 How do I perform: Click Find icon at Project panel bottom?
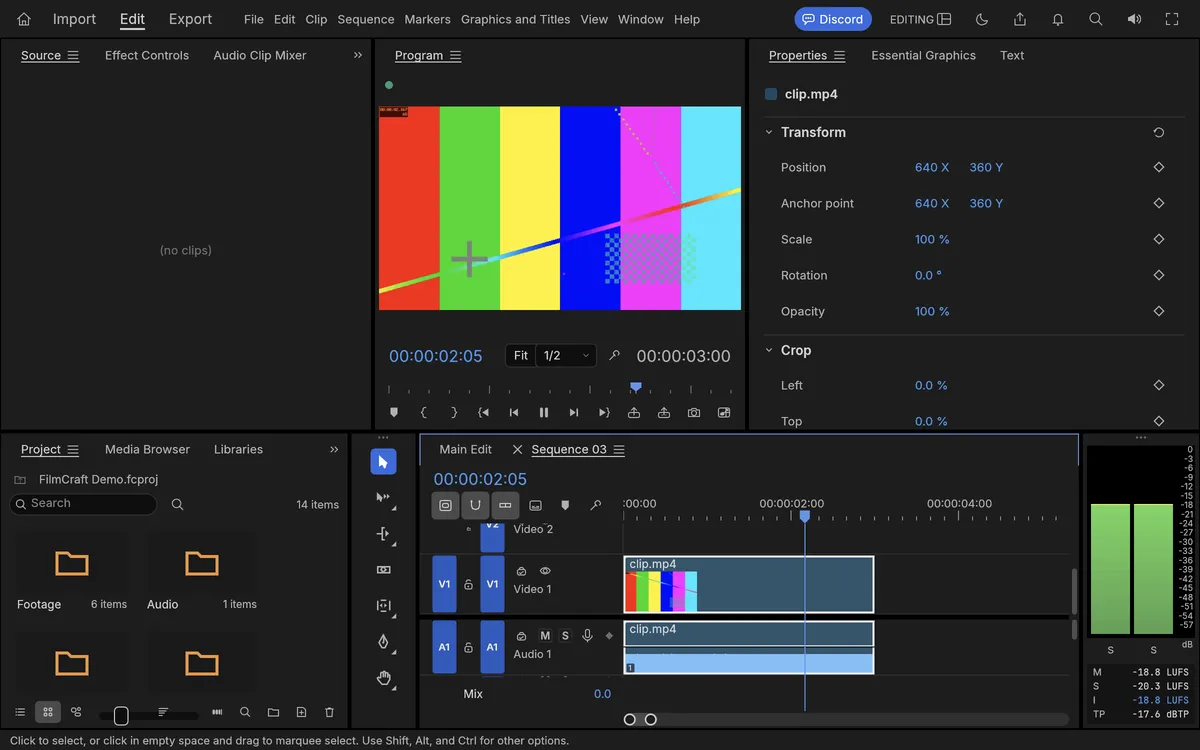pyautogui.click(x=245, y=712)
